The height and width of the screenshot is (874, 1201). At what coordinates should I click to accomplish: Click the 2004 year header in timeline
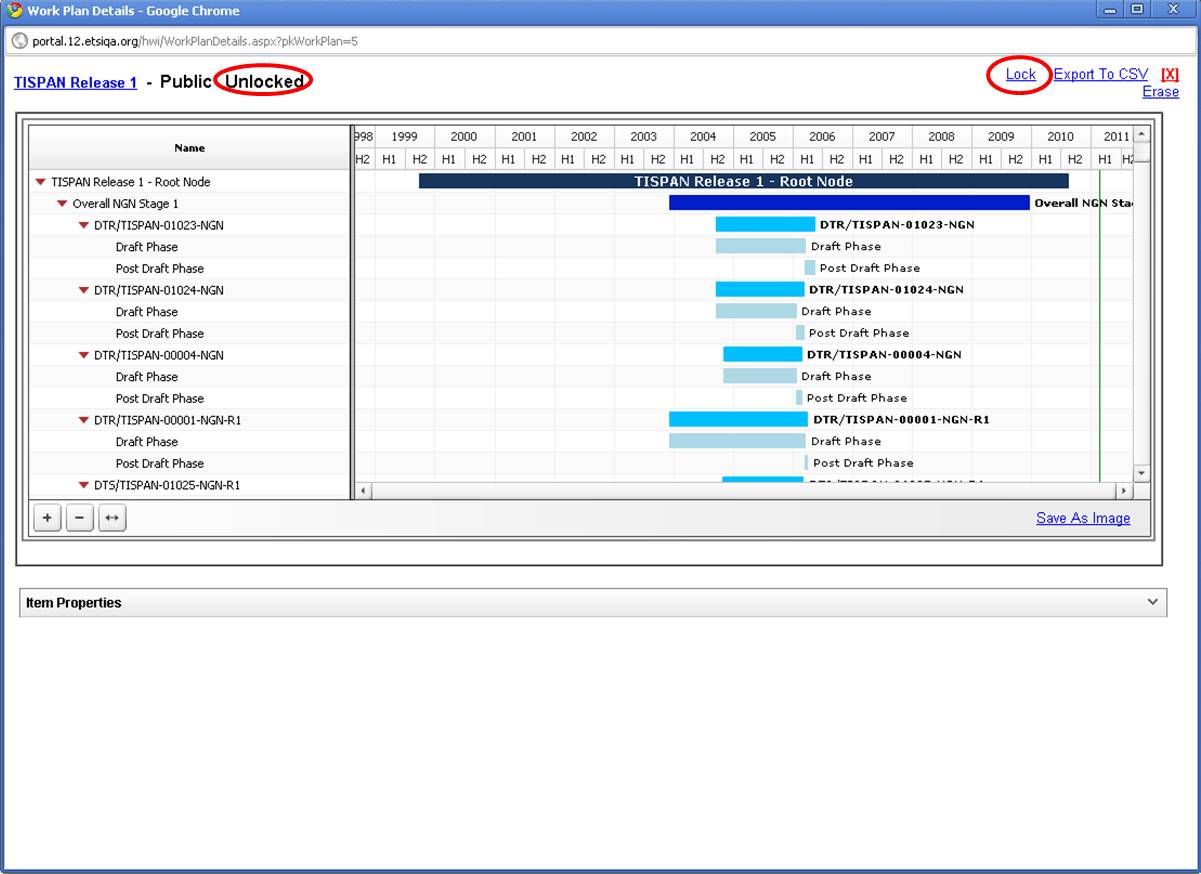(x=703, y=137)
